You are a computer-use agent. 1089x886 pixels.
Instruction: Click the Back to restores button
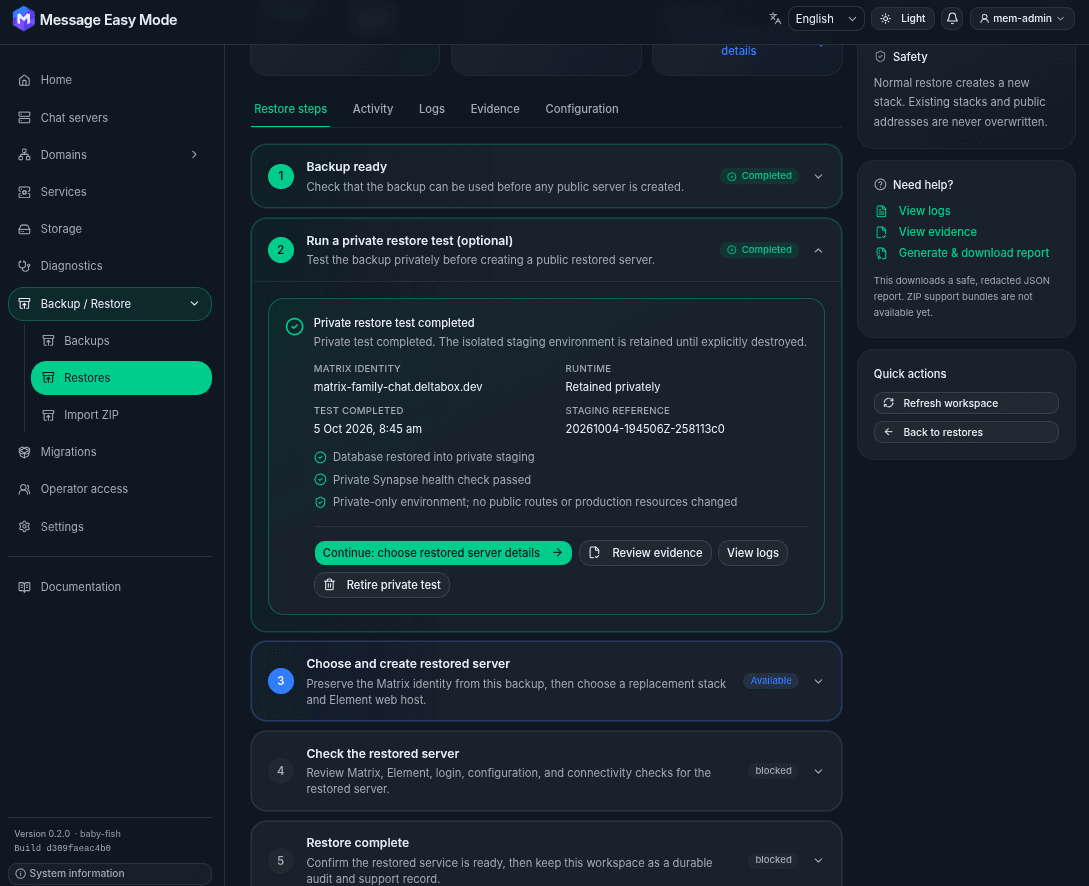(x=965, y=432)
